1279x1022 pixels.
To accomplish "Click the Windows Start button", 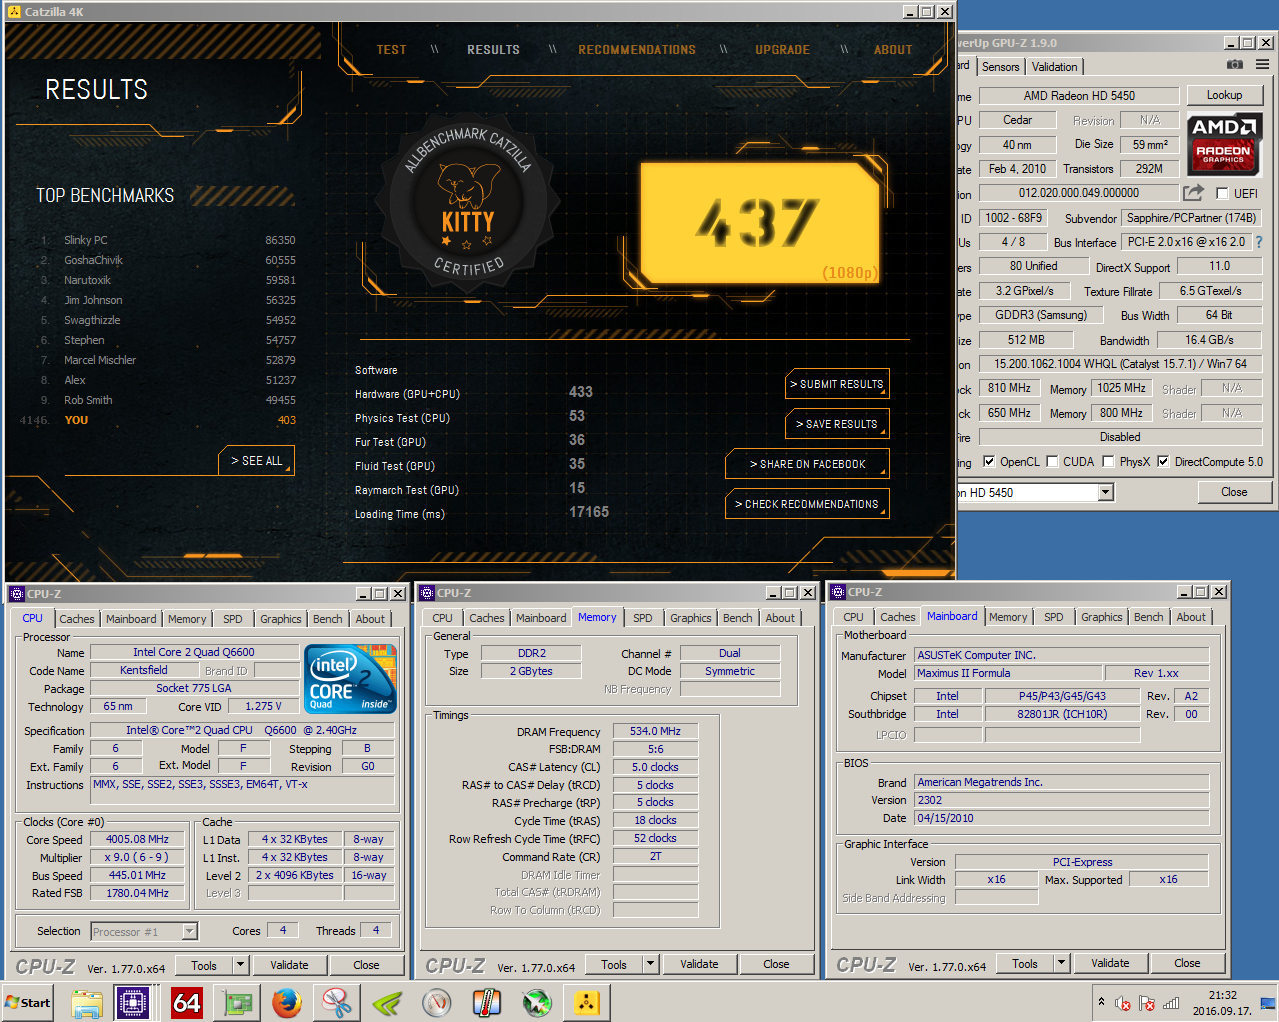I will click(28, 1002).
